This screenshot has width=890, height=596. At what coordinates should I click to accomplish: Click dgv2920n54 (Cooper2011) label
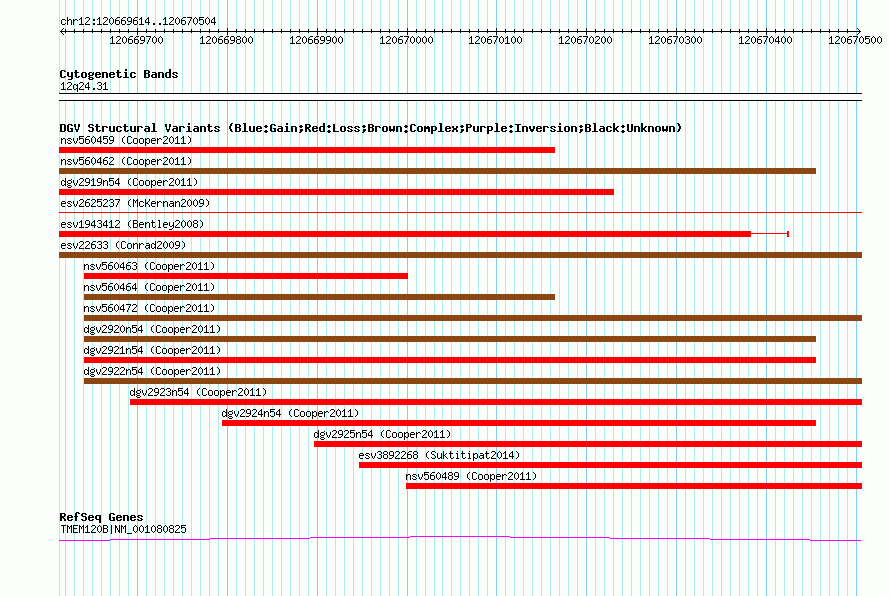tap(152, 329)
